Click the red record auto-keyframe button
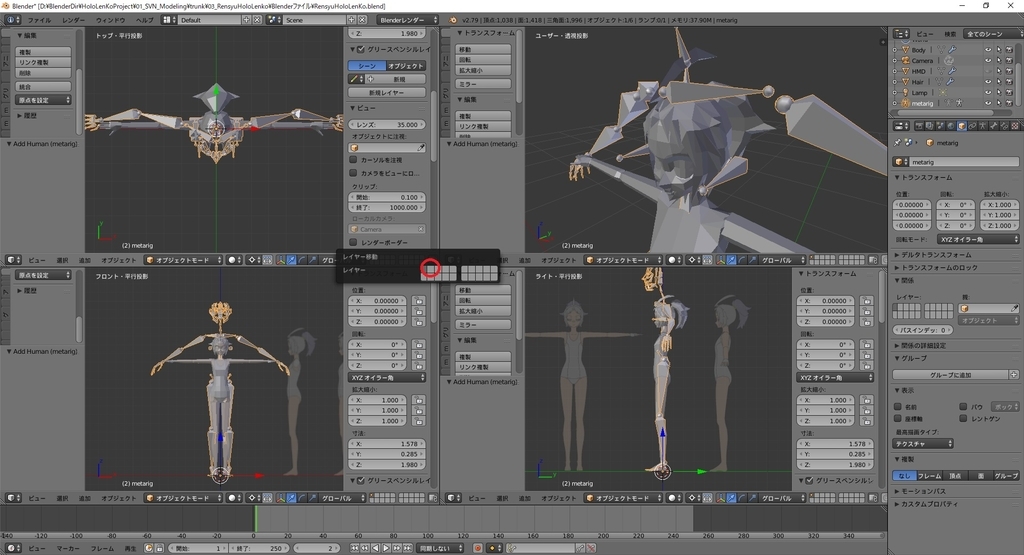Screen dimensions: 1024x555 pyautogui.click(x=477, y=548)
